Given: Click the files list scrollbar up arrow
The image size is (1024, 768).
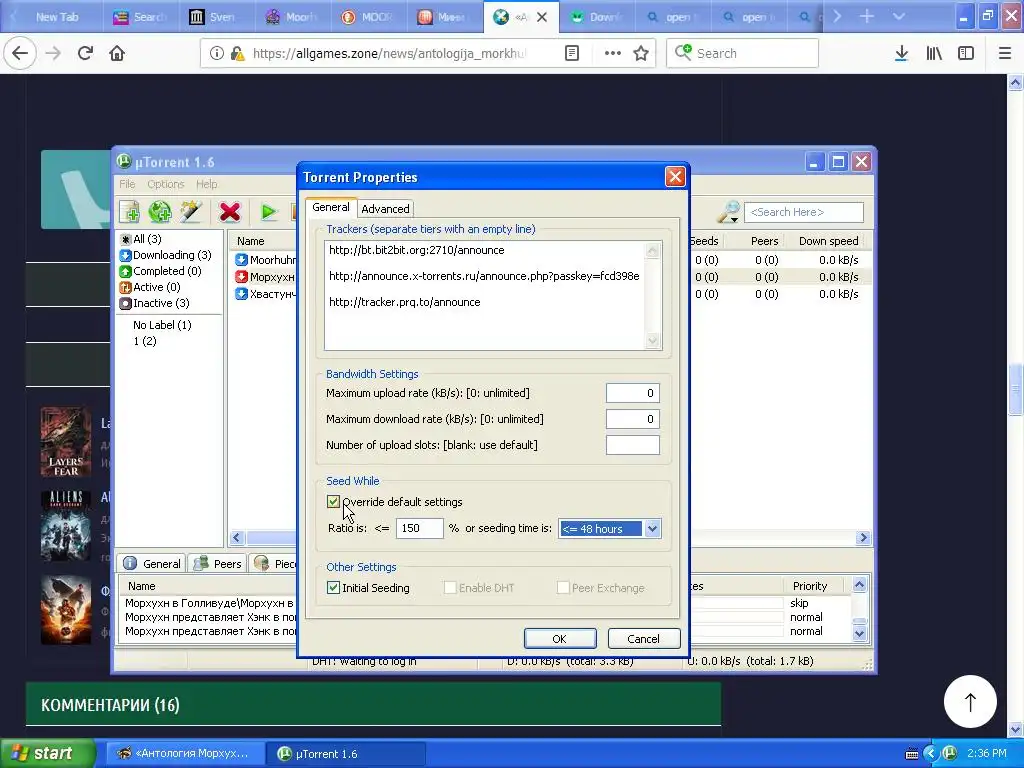Looking at the screenshot, I should coord(859,585).
